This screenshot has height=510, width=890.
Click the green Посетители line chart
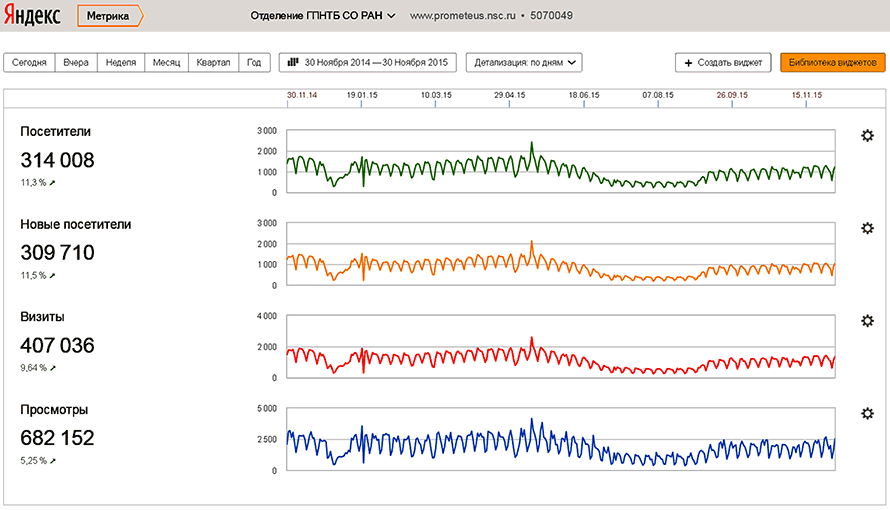coord(561,162)
